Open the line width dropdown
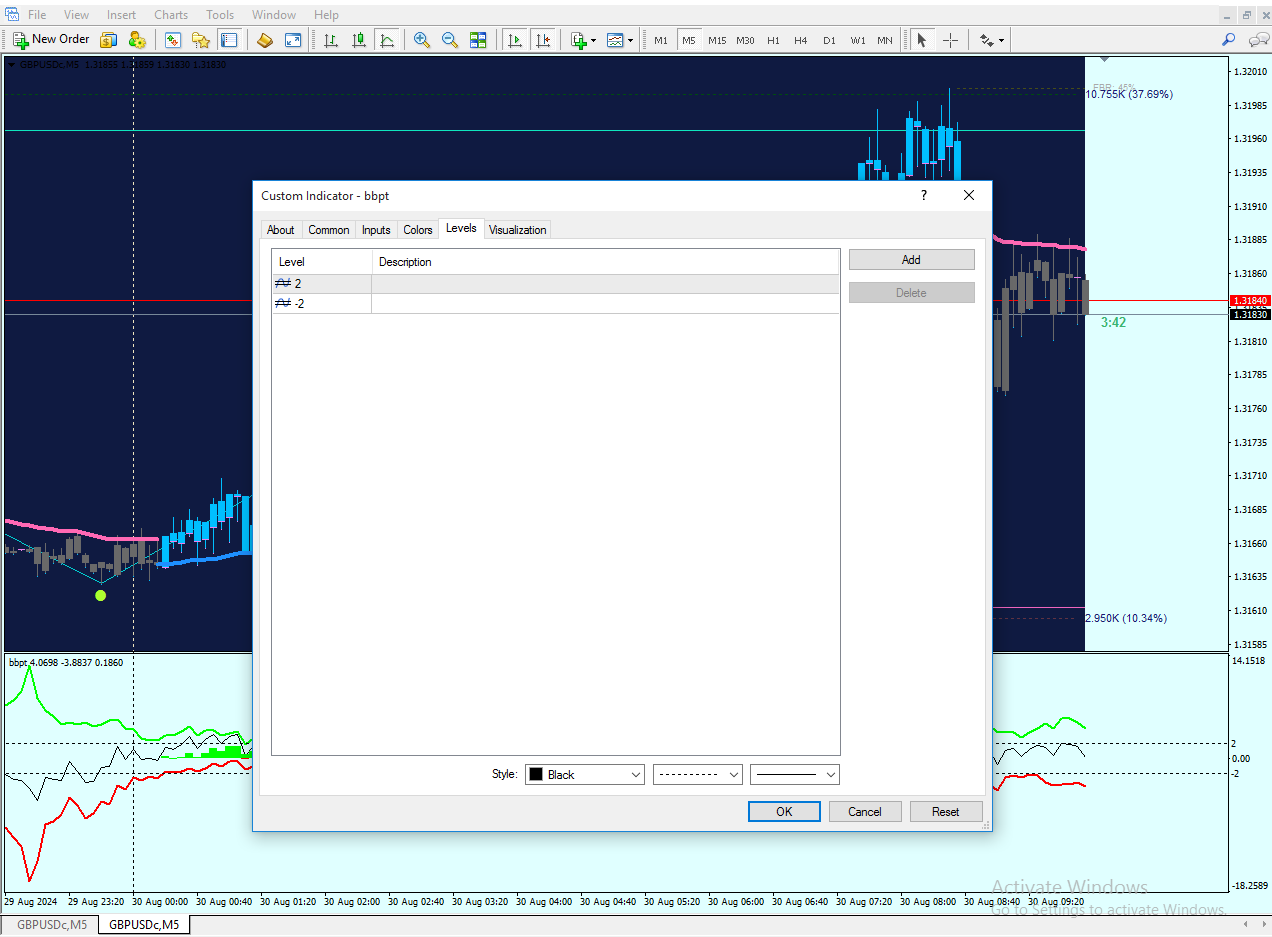Image resolution: width=1272 pixels, height=937 pixels. point(795,775)
